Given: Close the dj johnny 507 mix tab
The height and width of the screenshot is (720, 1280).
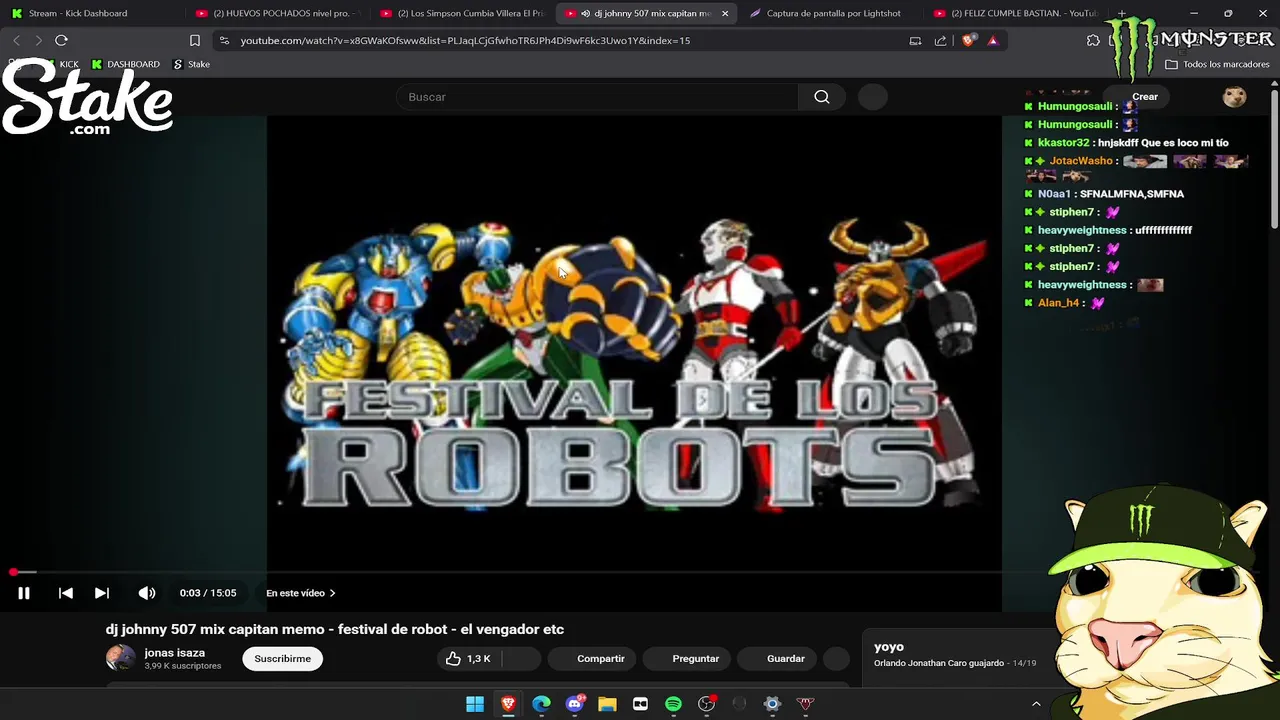Looking at the screenshot, I should tap(725, 13).
